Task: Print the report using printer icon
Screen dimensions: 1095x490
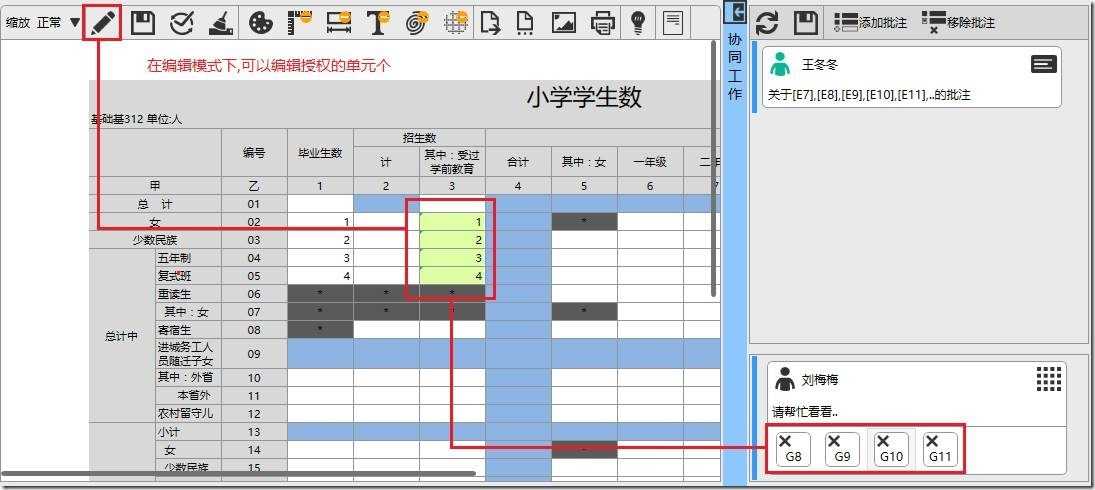Action: (603, 22)
